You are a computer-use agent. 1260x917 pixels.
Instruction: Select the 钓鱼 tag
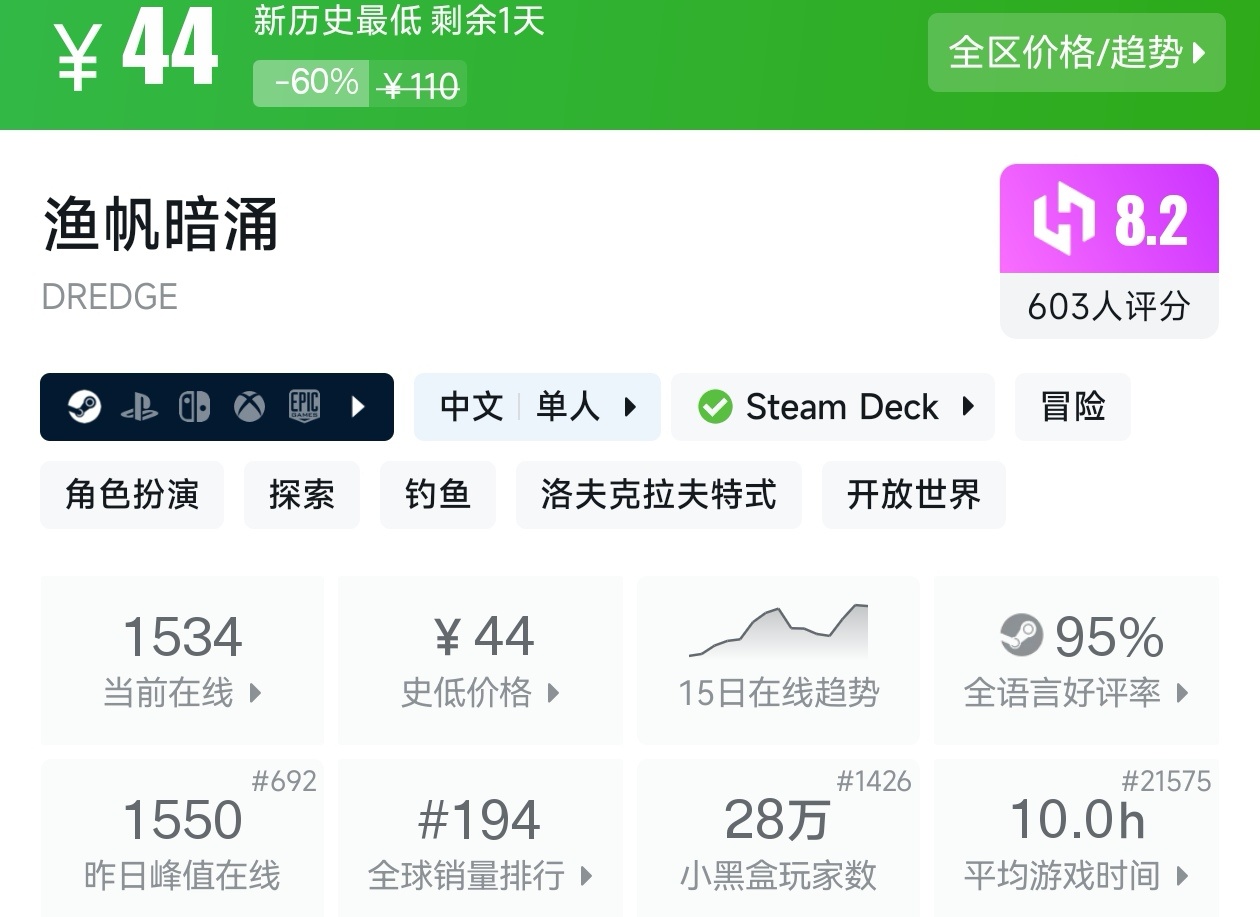point(438,495)
